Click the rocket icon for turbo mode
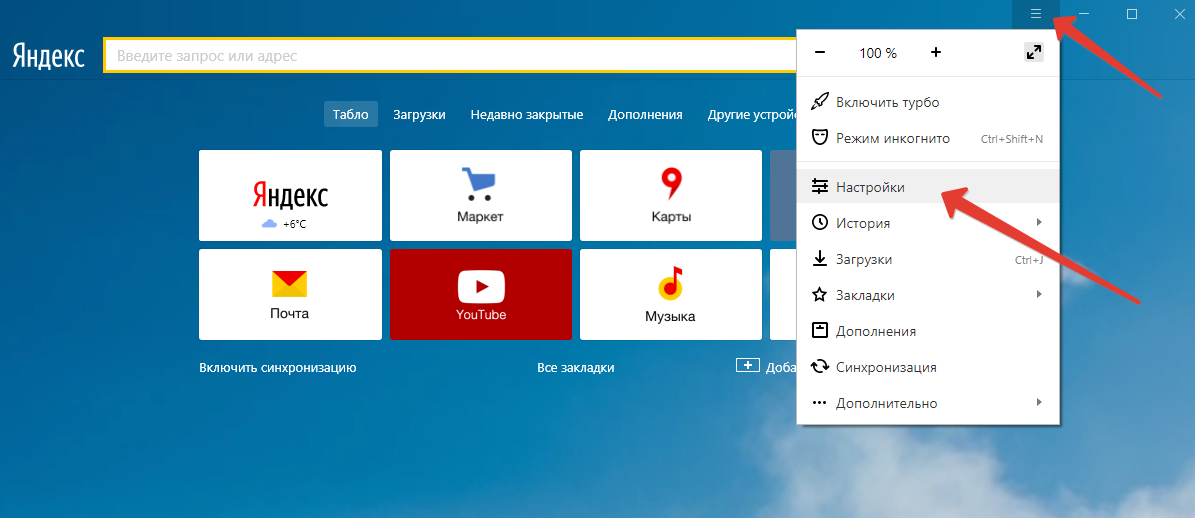 [819, 102]
